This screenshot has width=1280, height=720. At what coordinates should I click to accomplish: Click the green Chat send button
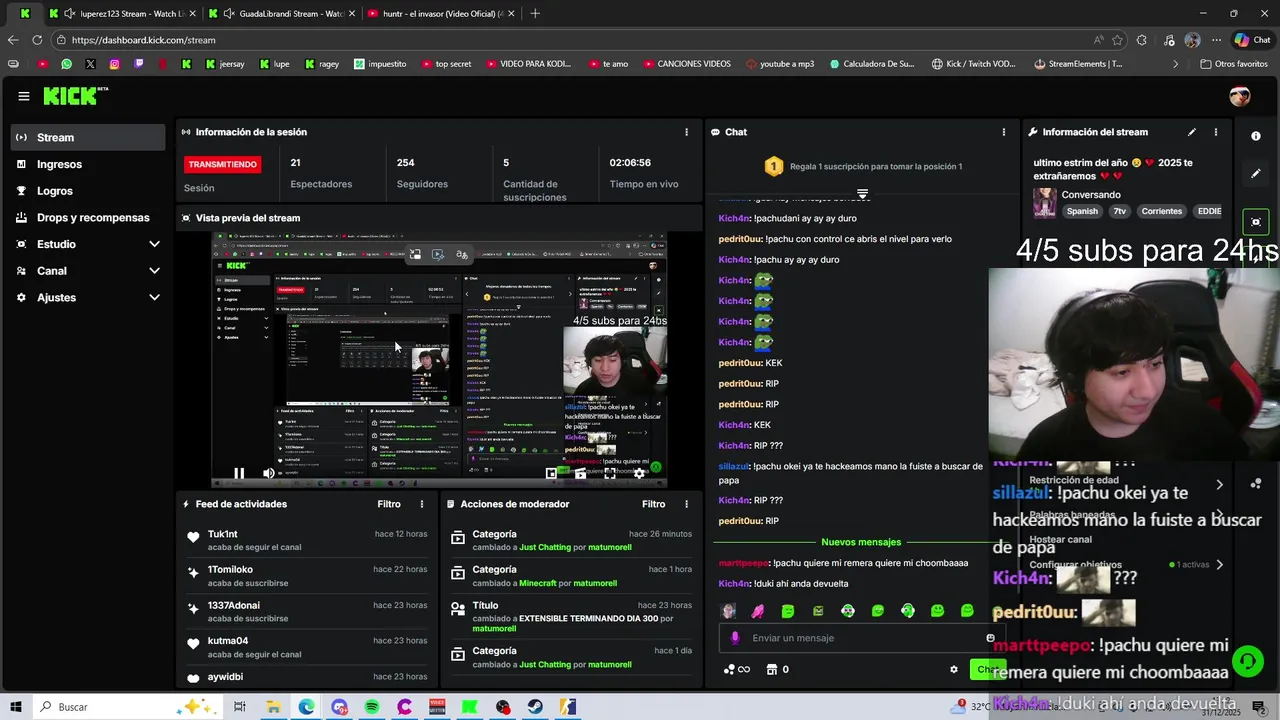click(988, 670)
